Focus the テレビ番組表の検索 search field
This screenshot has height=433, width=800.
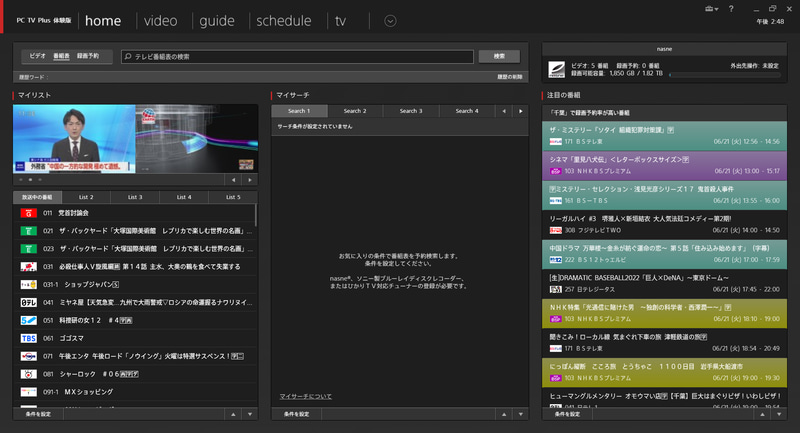coord(297,57)
